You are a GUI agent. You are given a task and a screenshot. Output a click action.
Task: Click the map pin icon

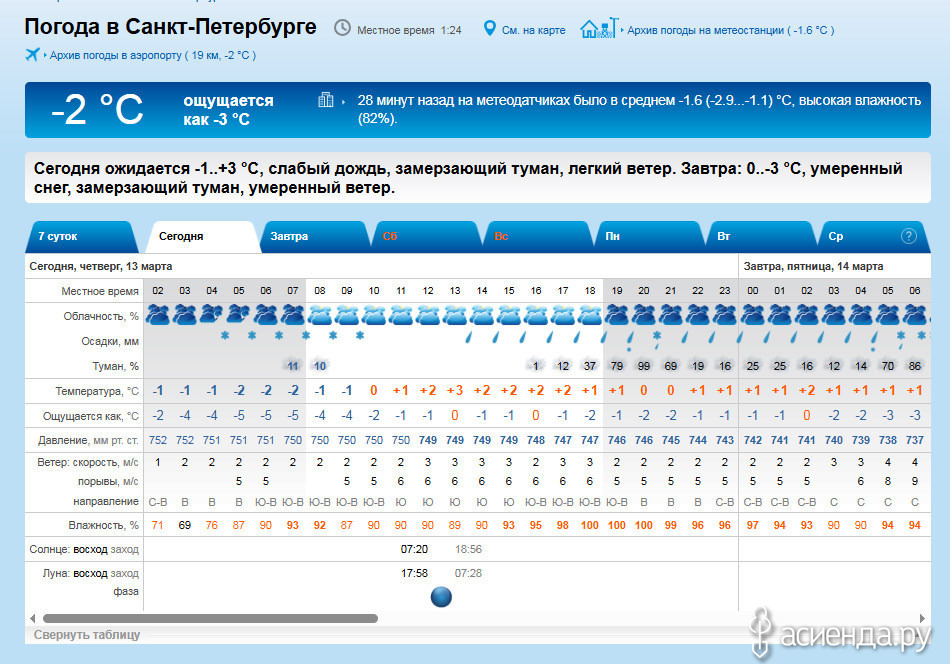click(490, 28)
